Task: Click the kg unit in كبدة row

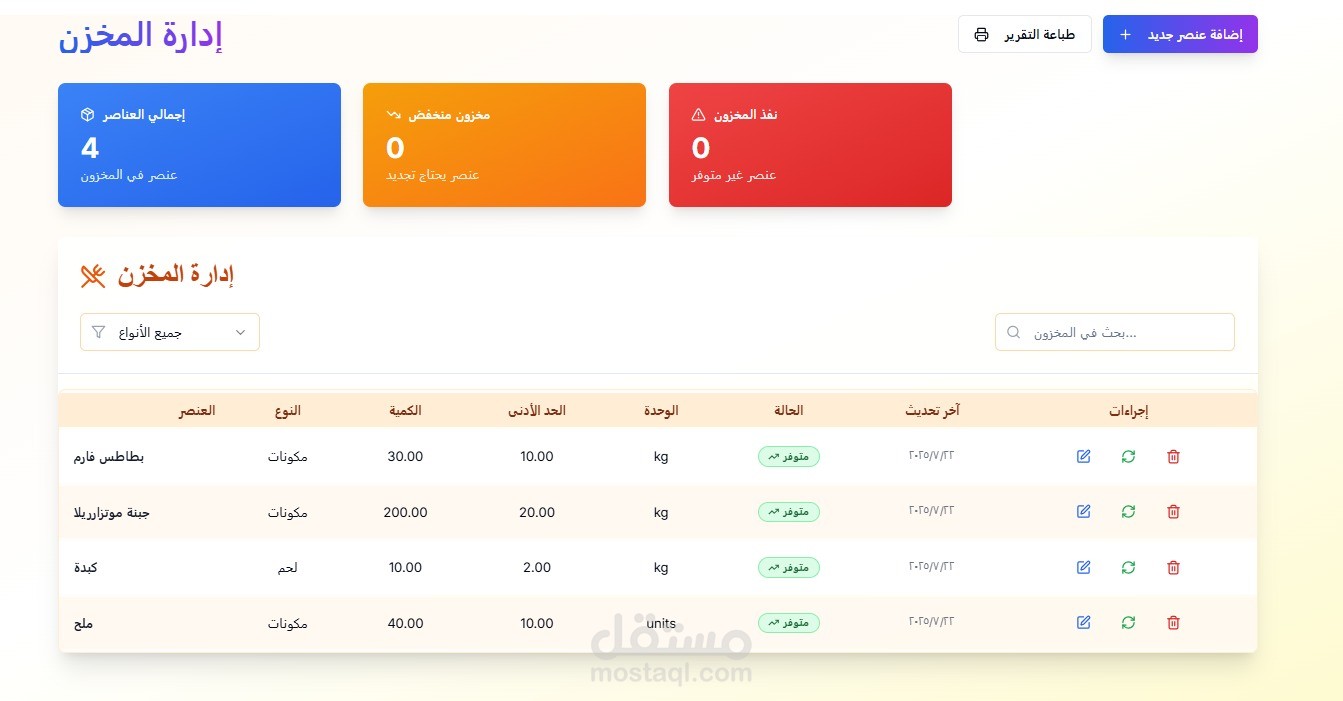Action: click(661, 568)
